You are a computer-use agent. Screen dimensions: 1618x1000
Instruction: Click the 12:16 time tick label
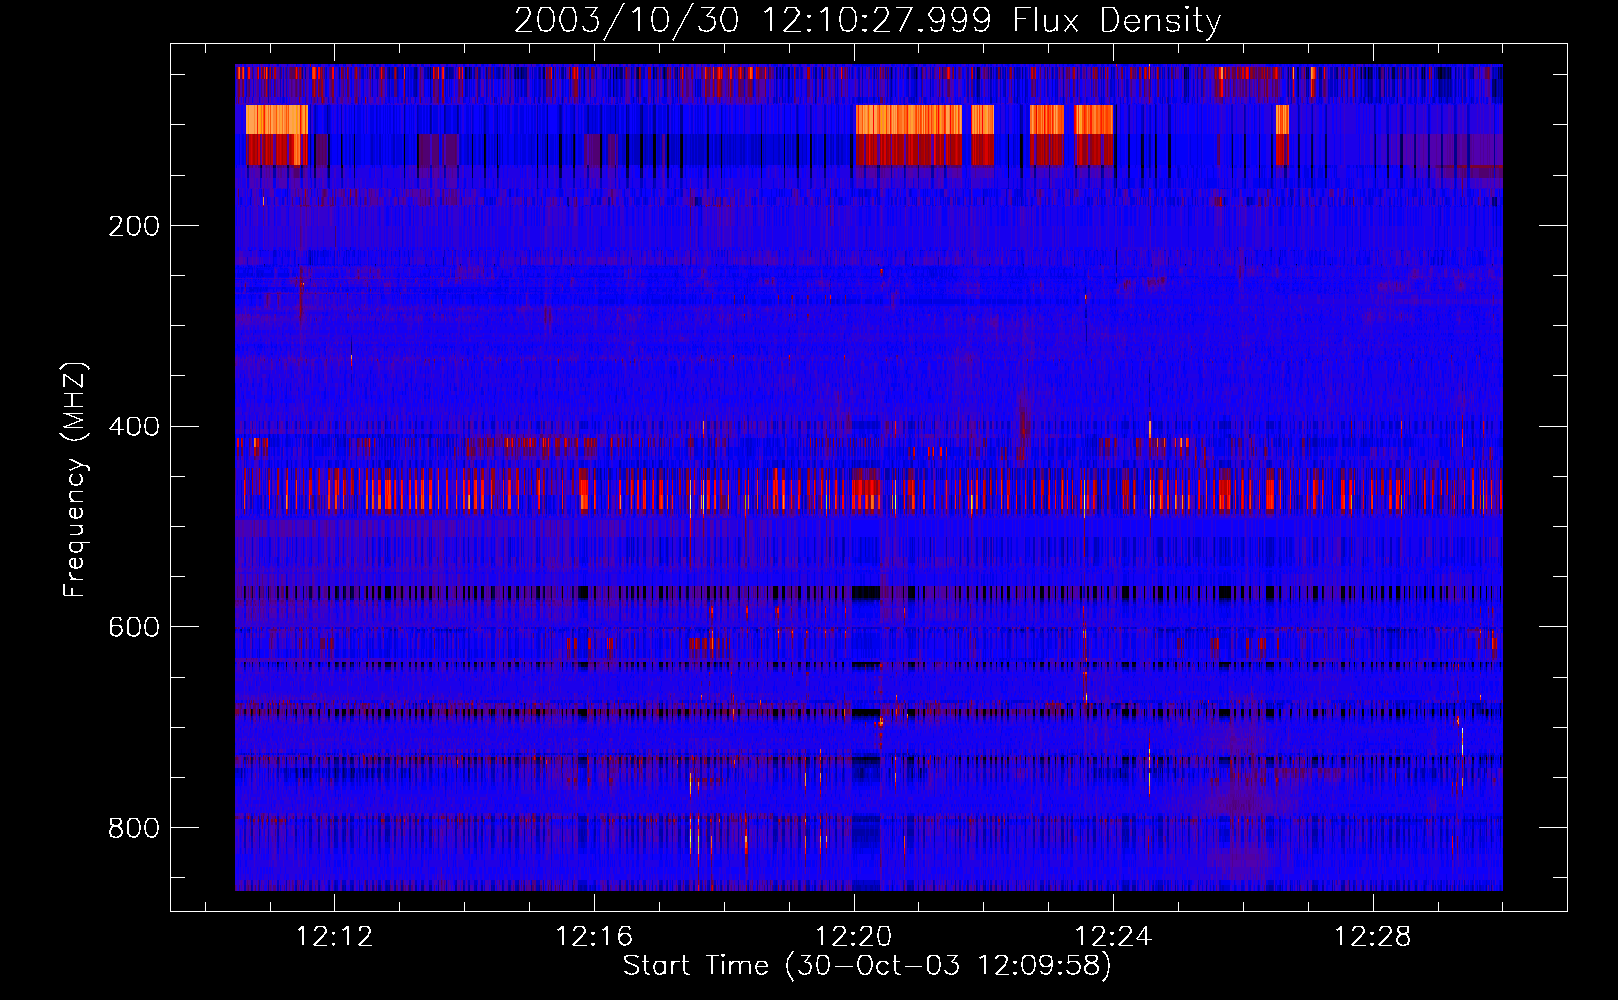pyautogui.click(x=594, y=937)
